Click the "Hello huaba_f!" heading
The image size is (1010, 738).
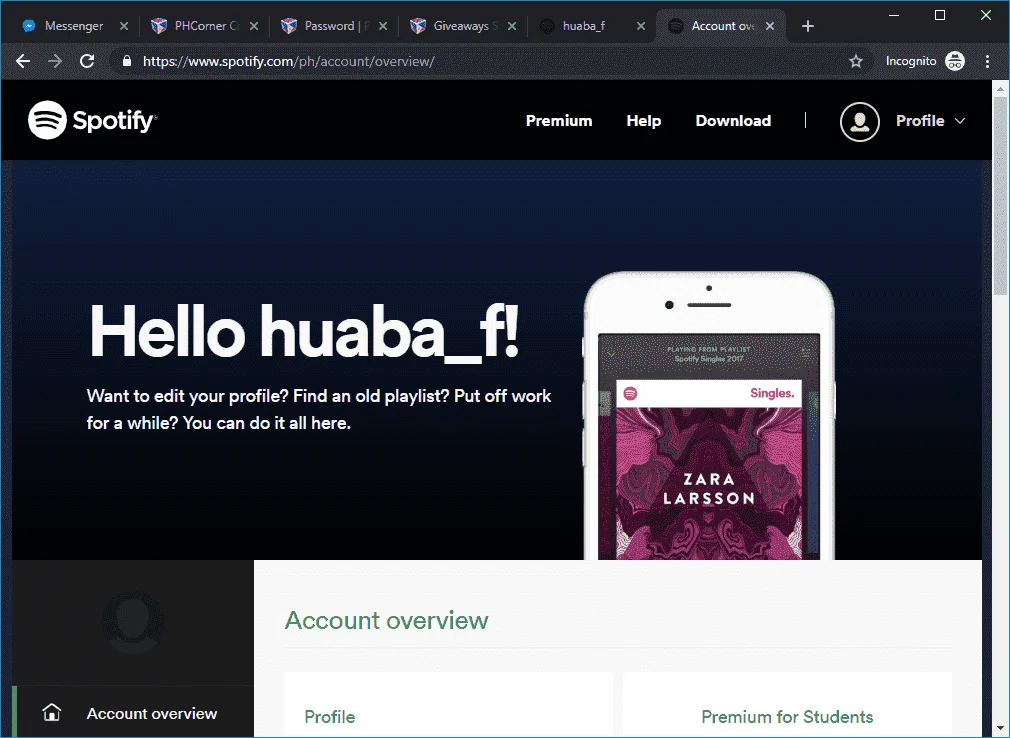tap(304, 333)
